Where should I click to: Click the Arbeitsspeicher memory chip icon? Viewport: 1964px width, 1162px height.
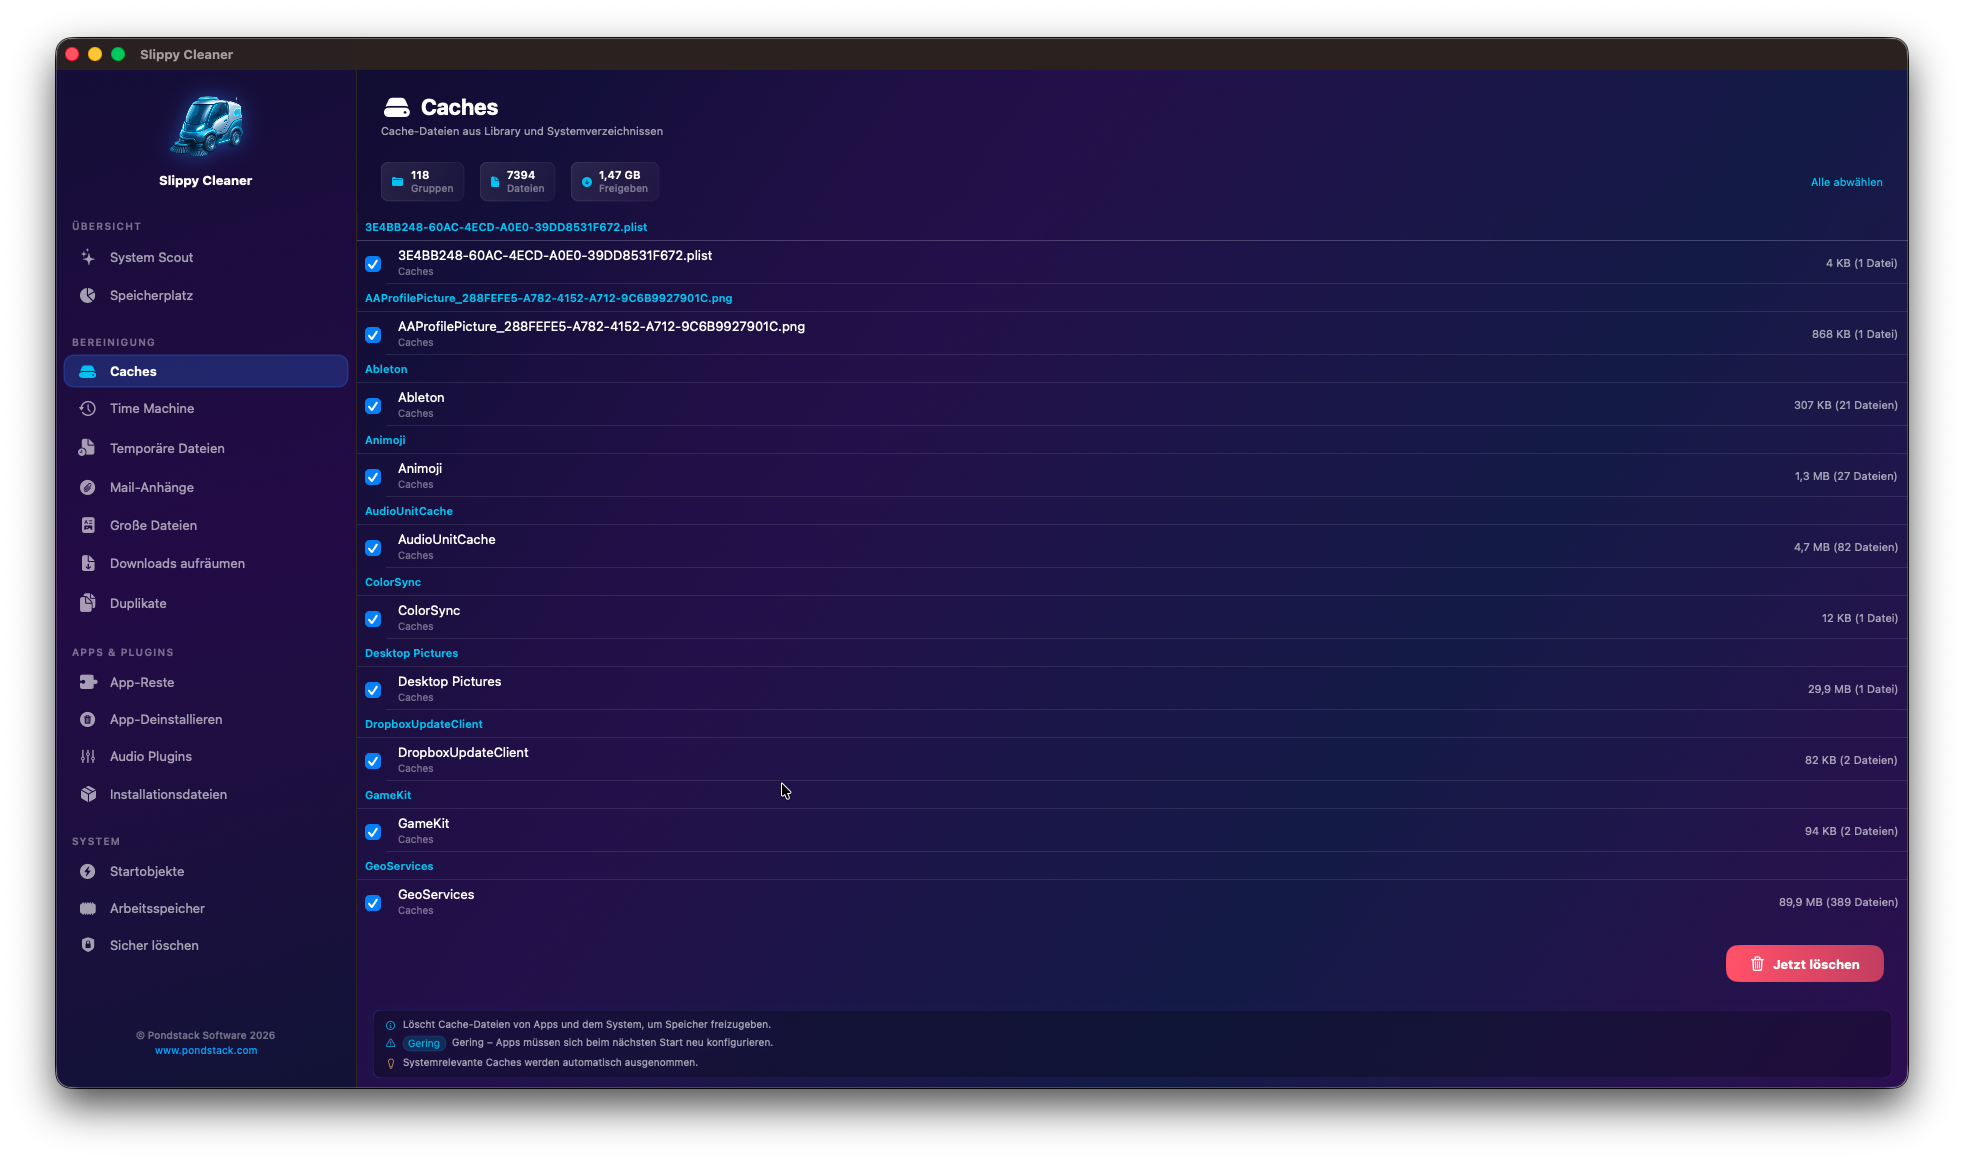pos(88,908)
